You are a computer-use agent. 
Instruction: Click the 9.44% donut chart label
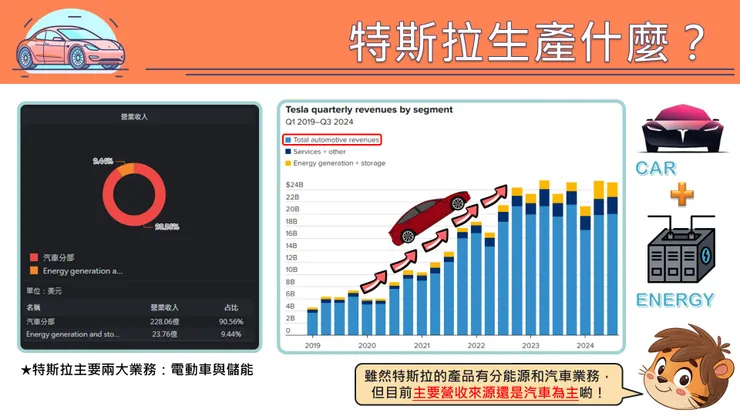(103, 161)
